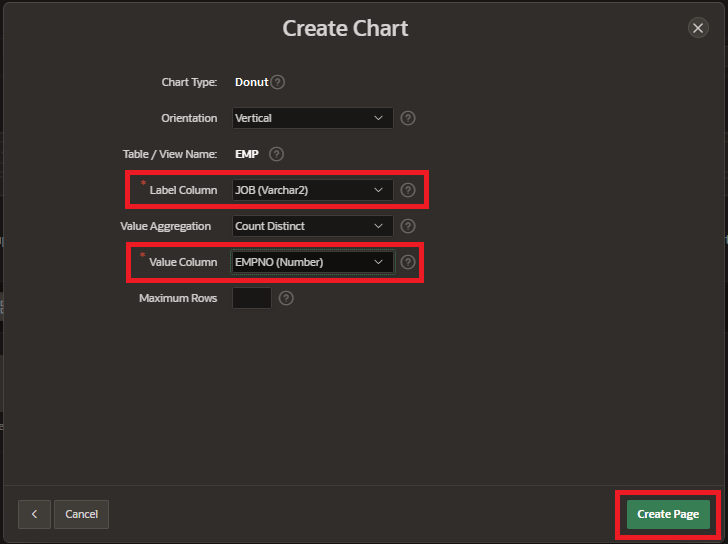Show help for Maximum Rows
This screenshot has height=544, width=728.
tap(286, 298)
